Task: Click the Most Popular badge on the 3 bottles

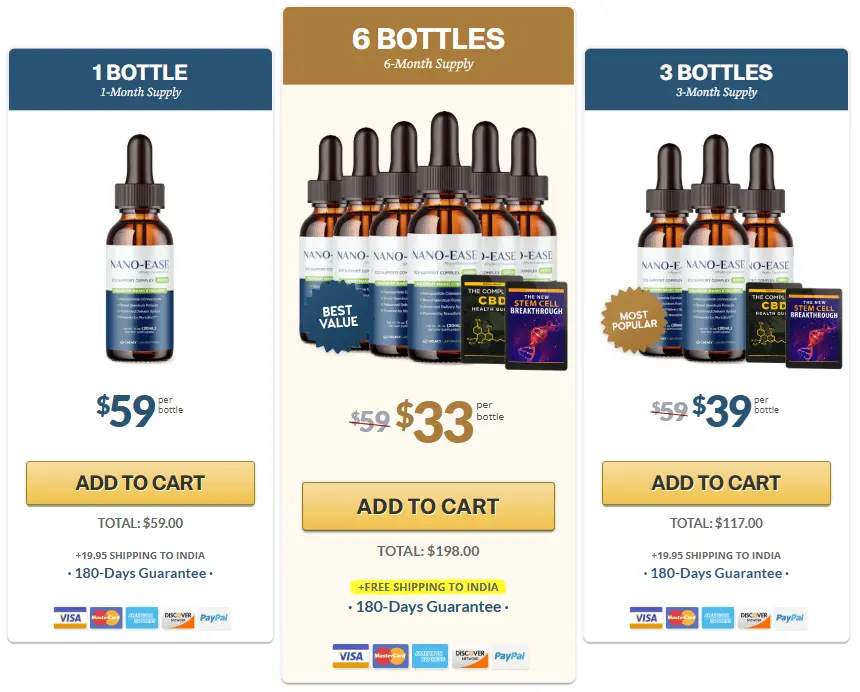Action: pos(634,320)
